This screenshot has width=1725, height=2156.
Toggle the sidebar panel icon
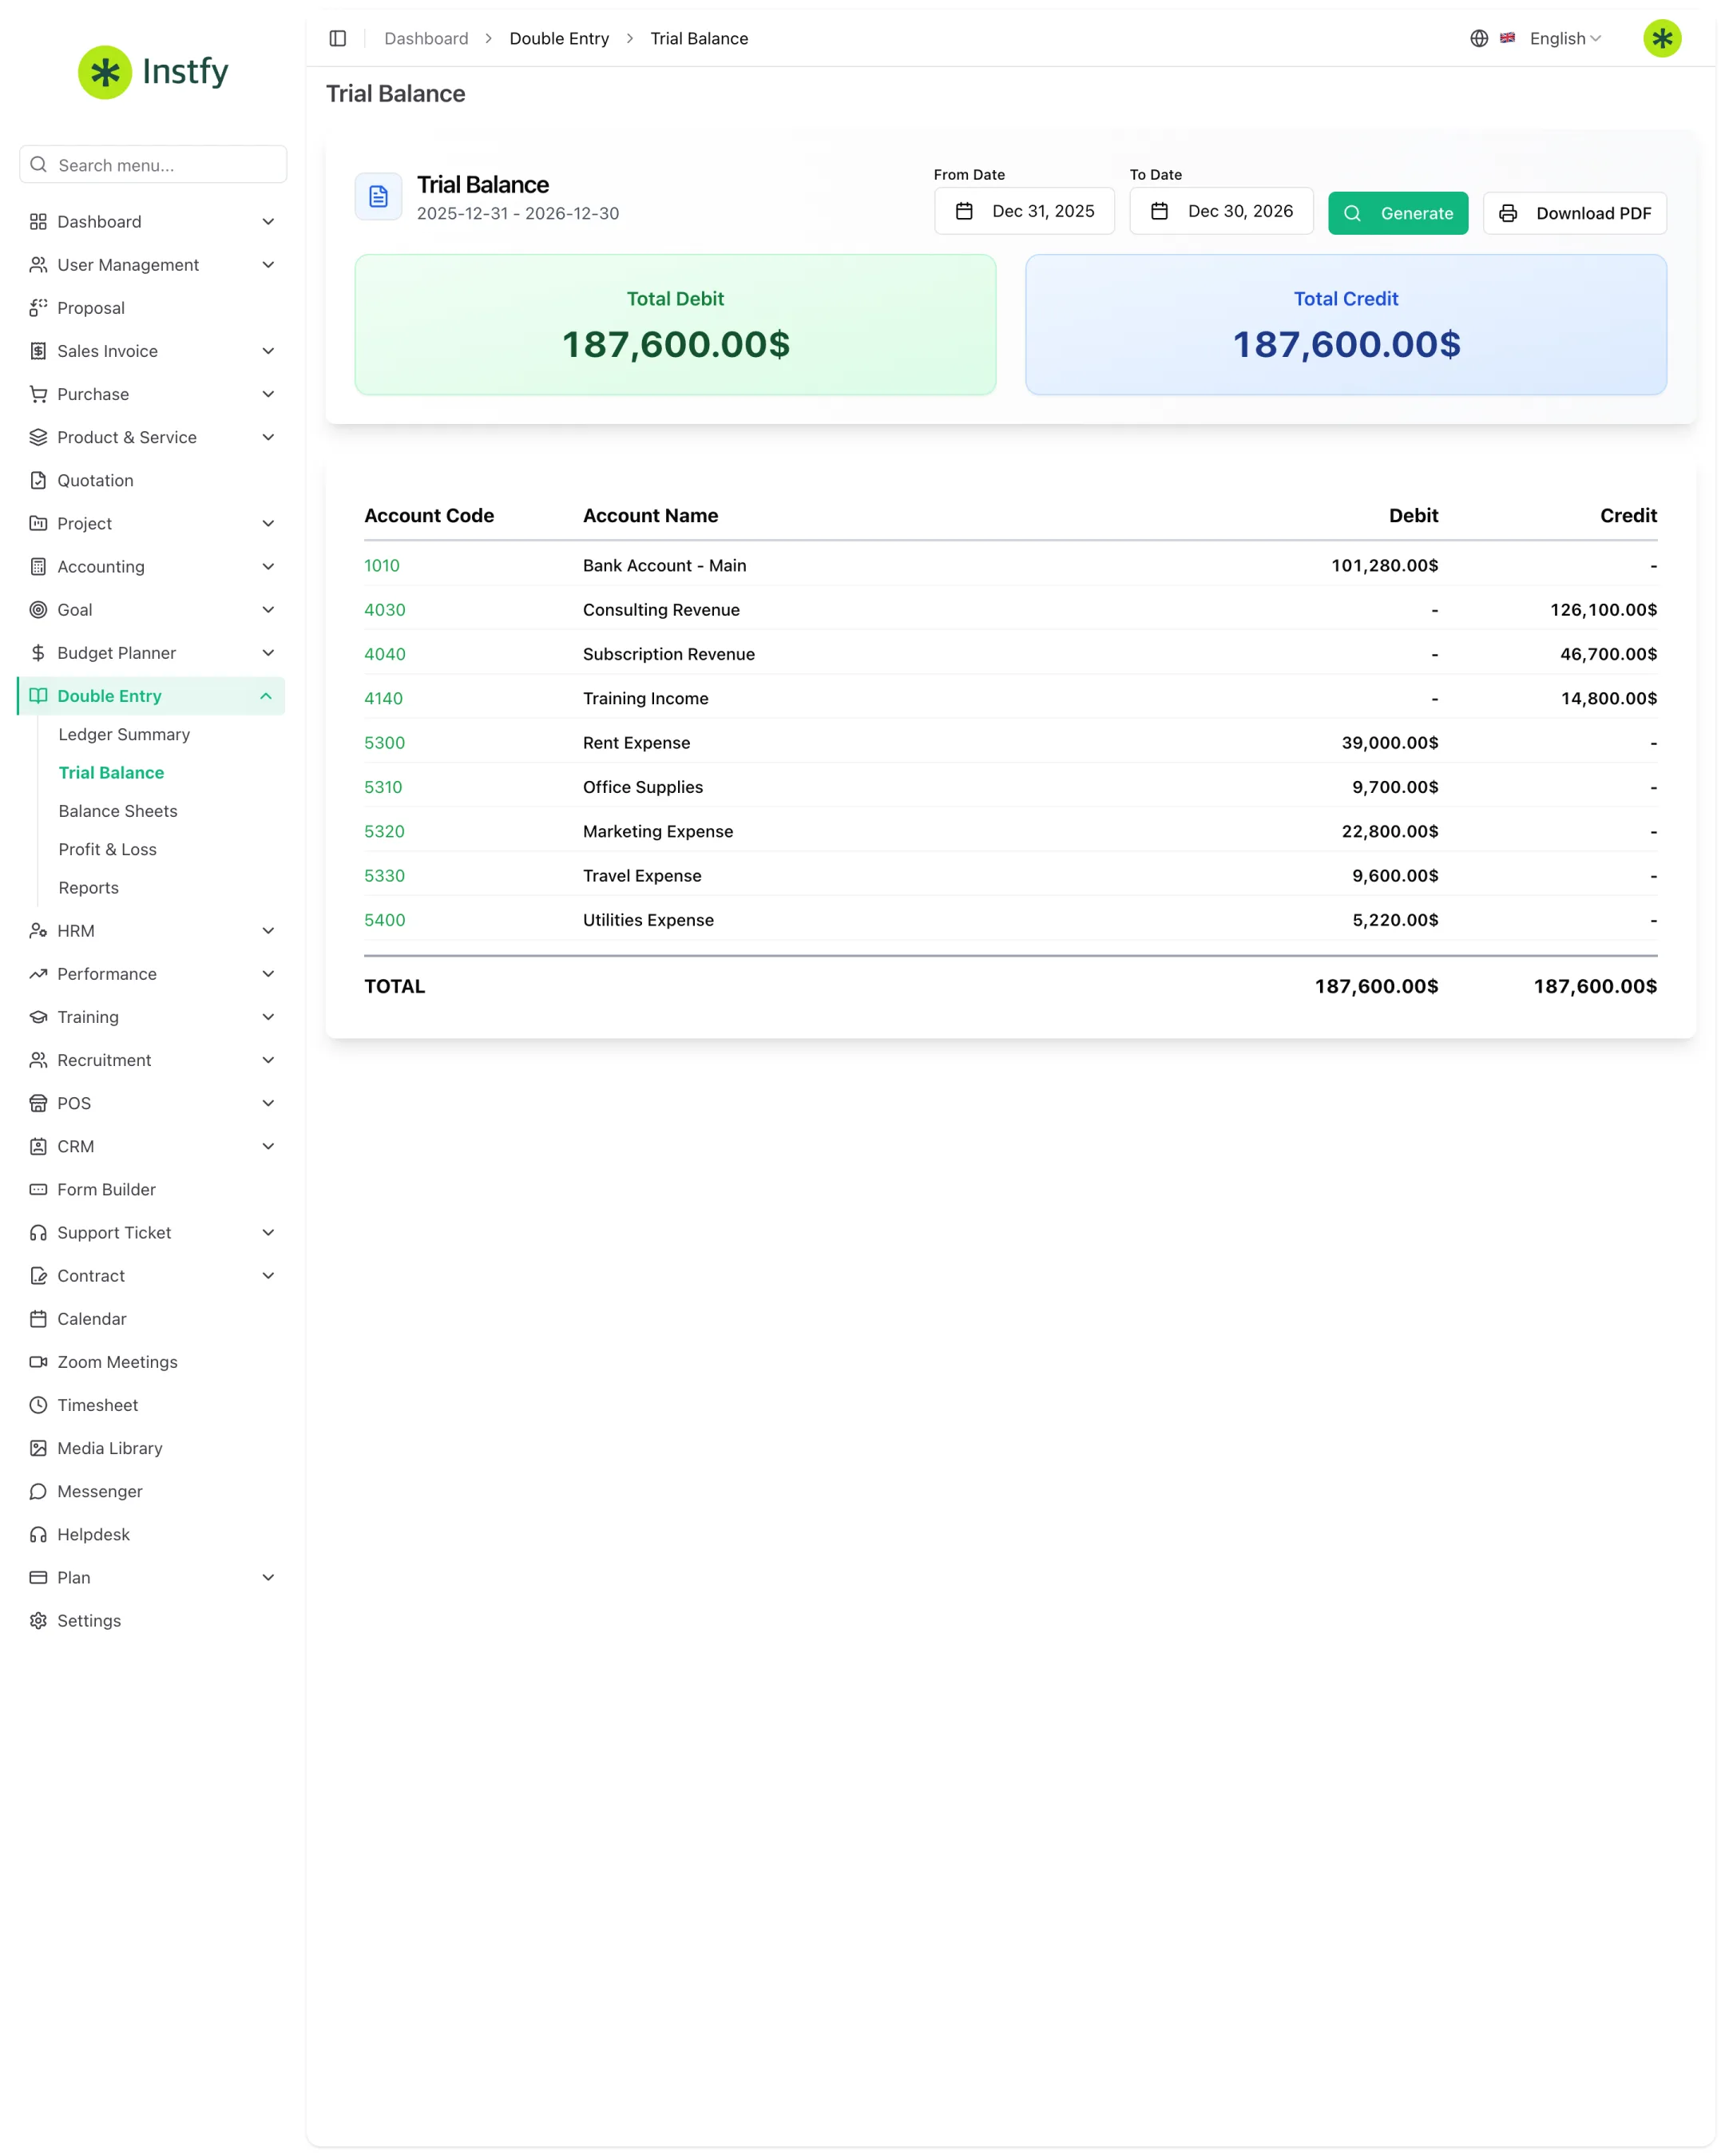[x=338, y=38]
